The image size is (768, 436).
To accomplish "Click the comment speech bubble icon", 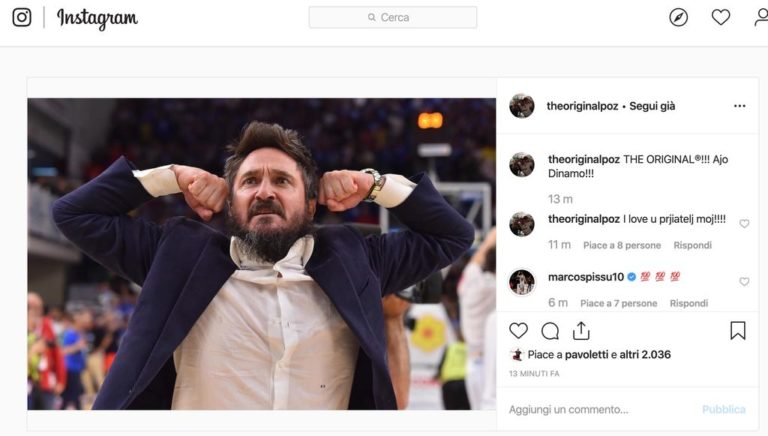I will pos(550,331).
